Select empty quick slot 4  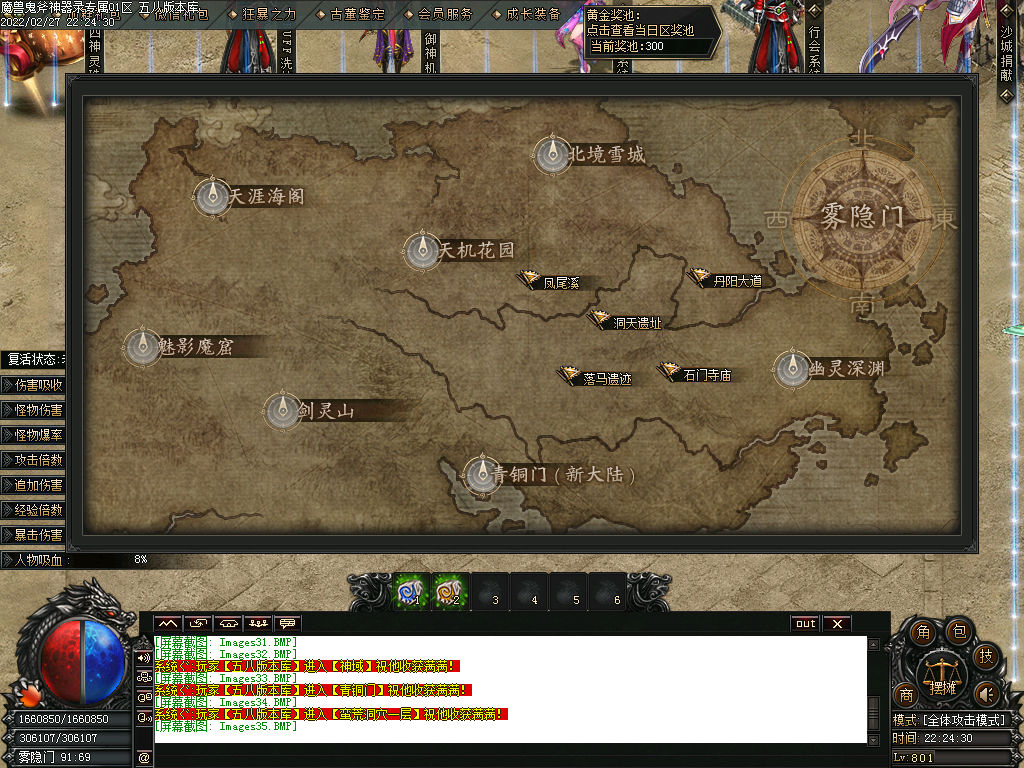pyautogui.click(x=528, y=592)
